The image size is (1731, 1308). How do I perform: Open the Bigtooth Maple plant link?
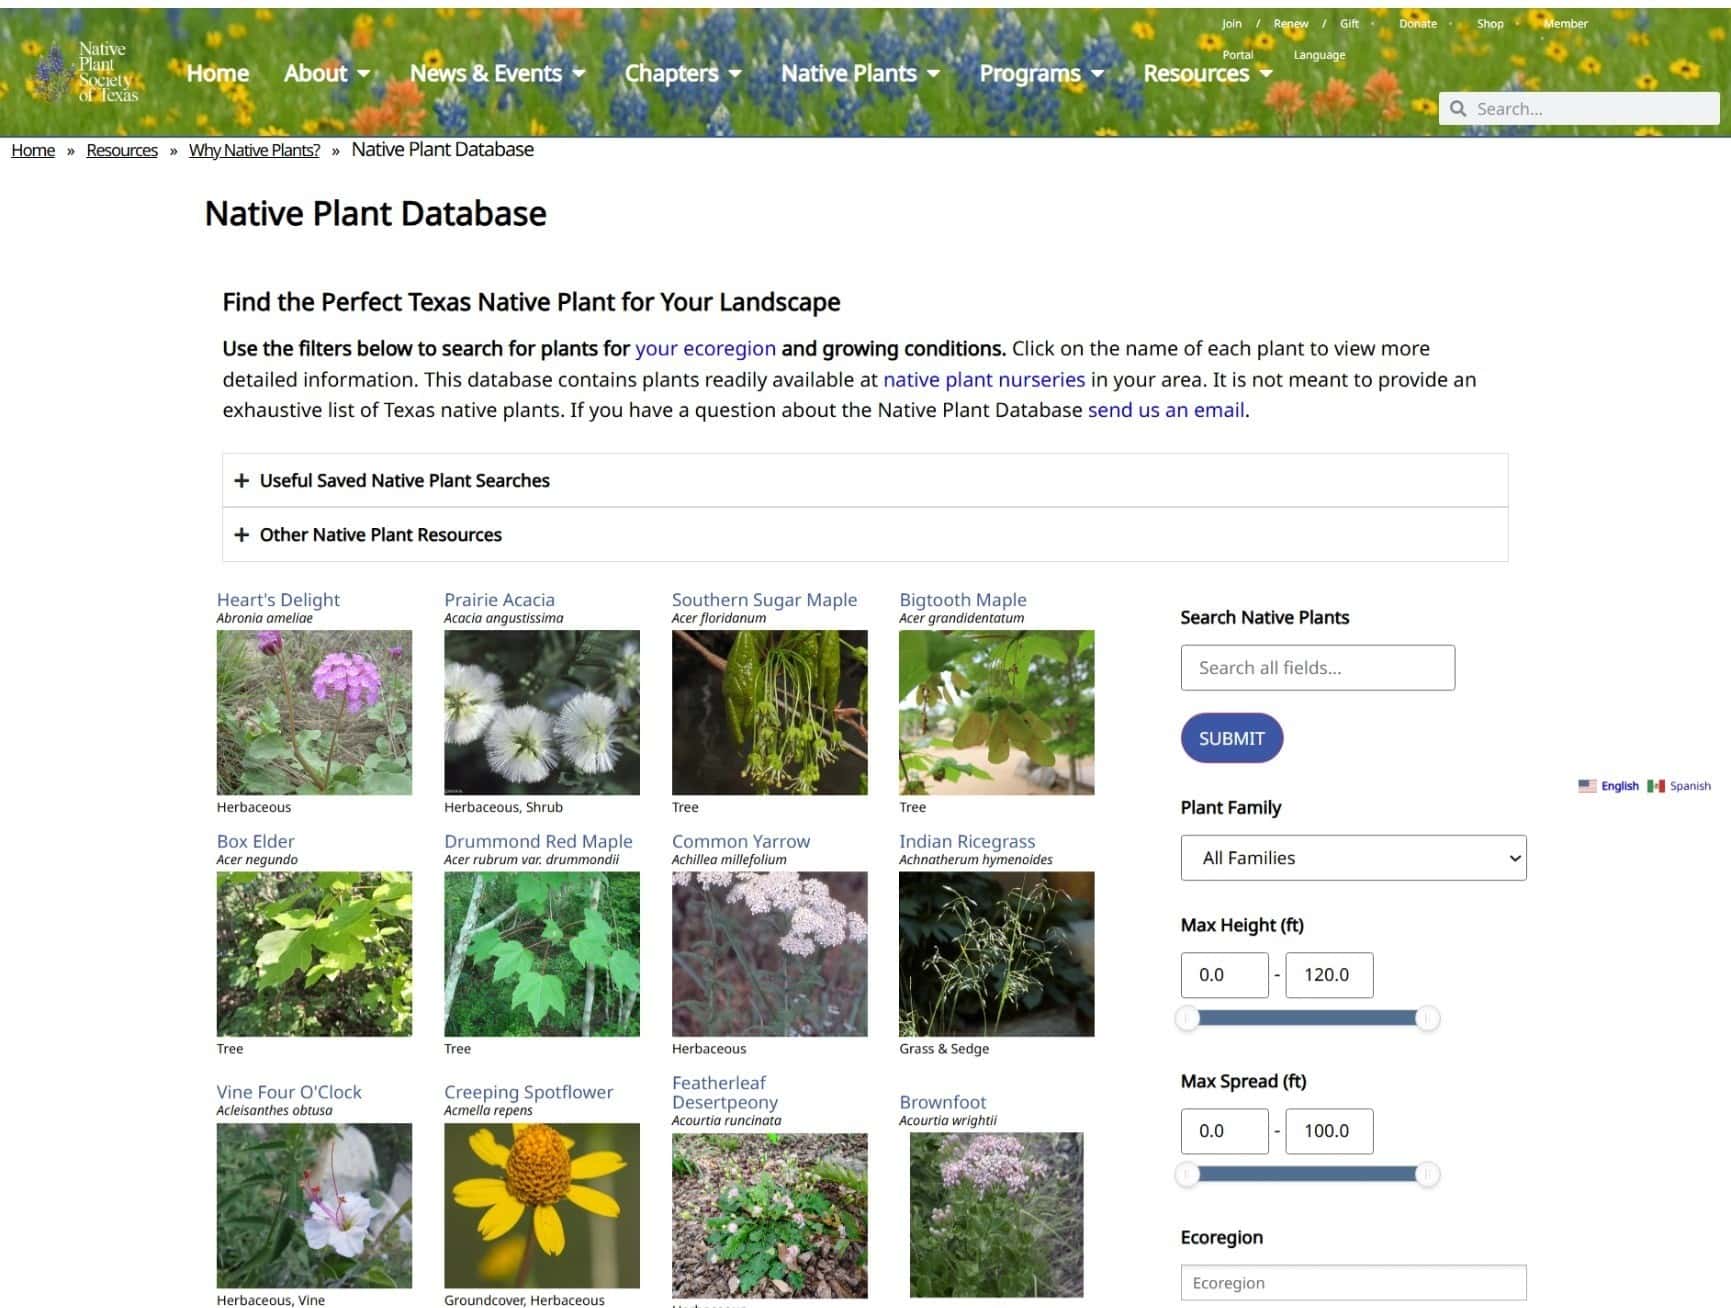(963, 600)
